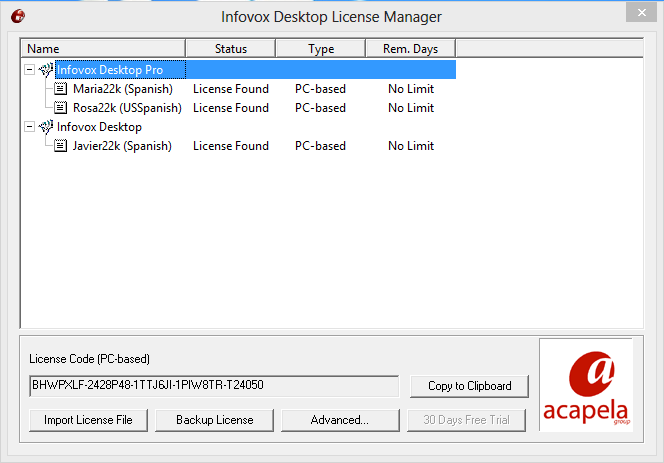Click Javier22k's PC-based type cell

320,146
